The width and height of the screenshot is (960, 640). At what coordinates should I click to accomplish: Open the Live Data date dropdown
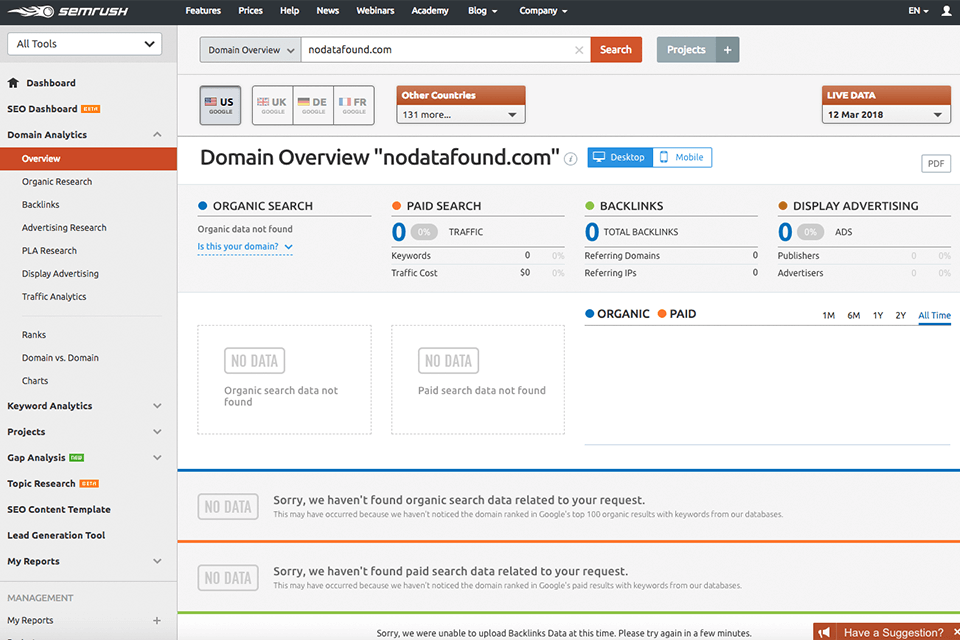886,115
